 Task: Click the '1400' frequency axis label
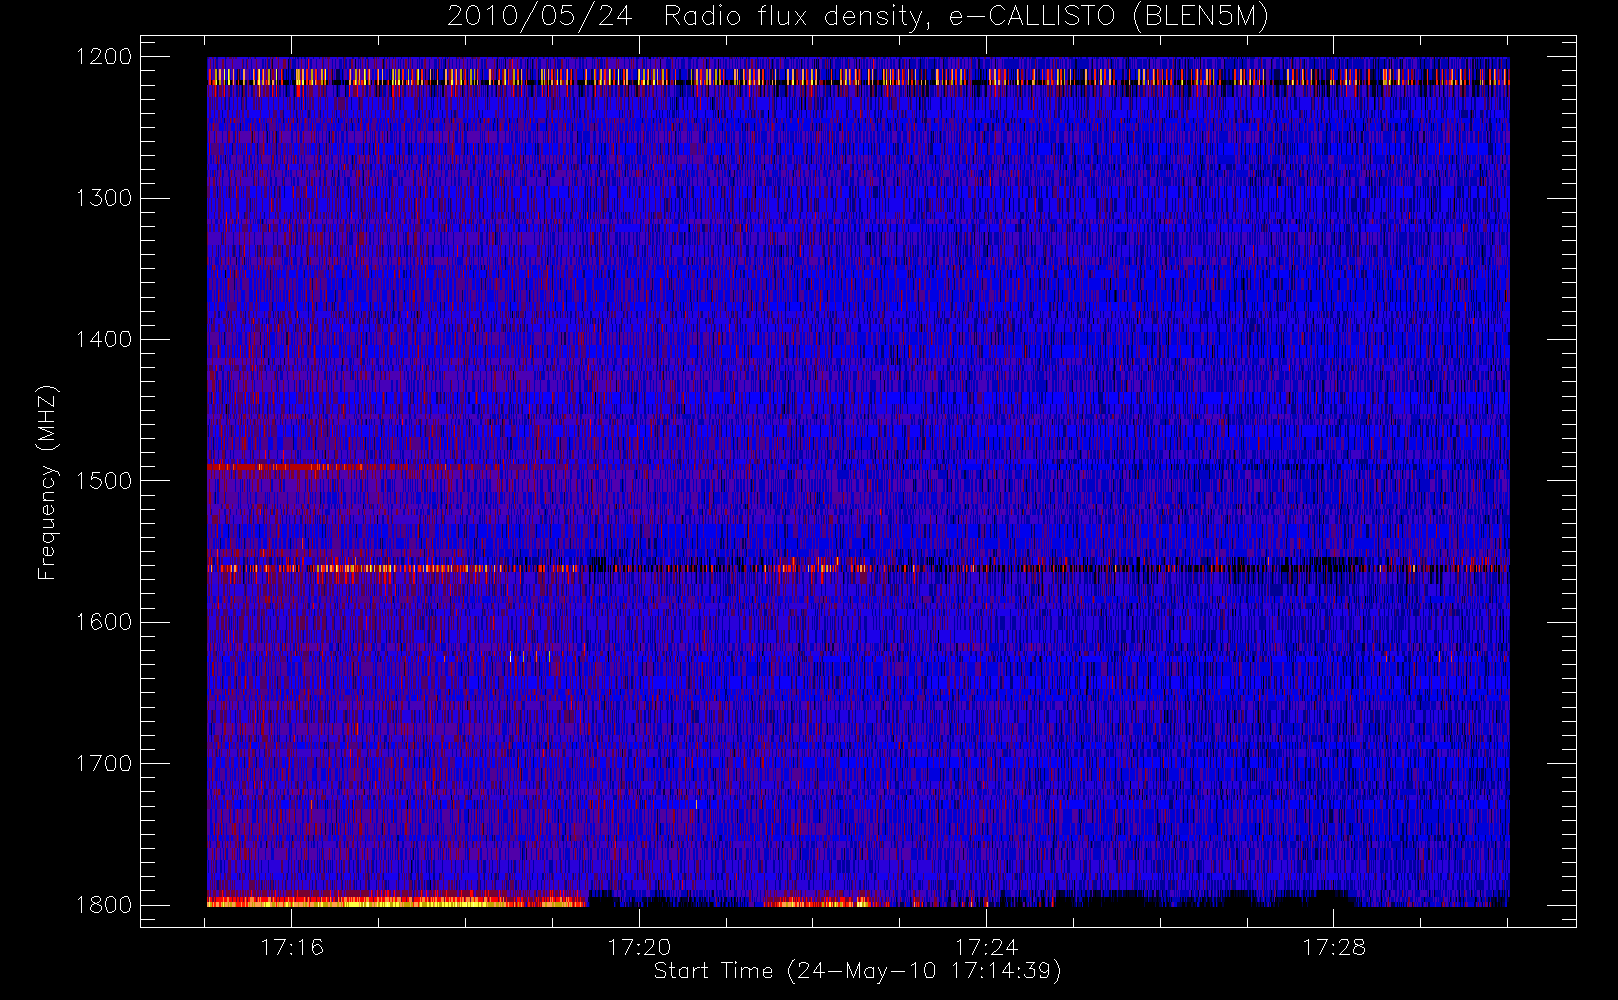click(104, 339)
